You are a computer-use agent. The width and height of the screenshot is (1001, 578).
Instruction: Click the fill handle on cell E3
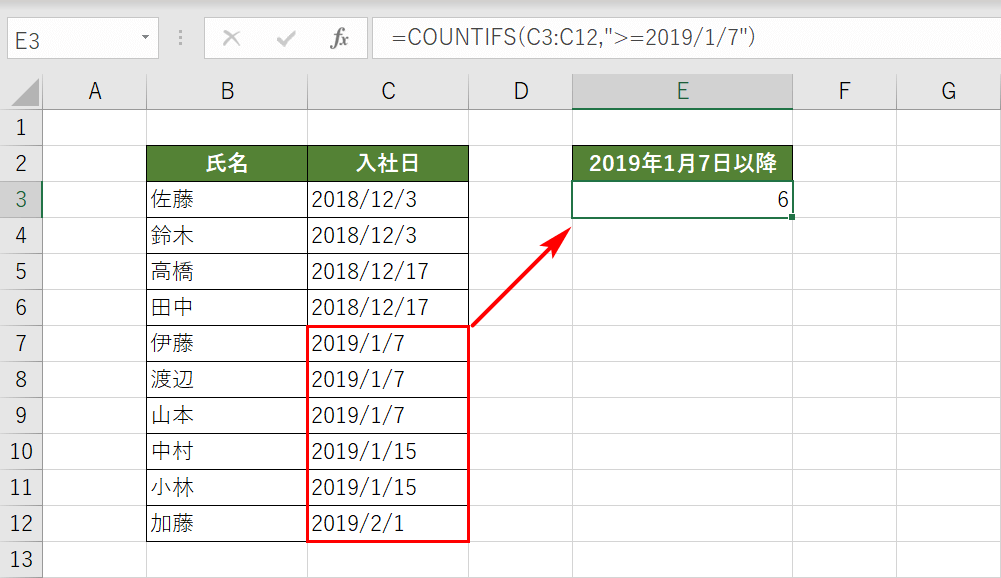(791, 216)
